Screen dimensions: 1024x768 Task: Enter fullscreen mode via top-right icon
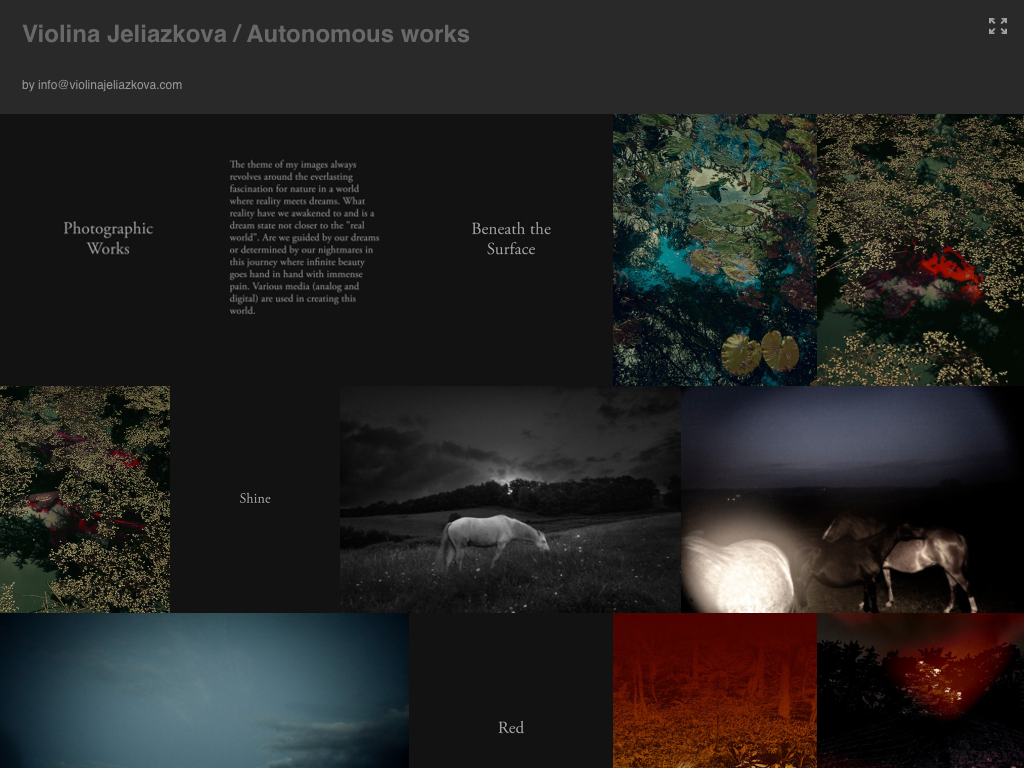997,26
